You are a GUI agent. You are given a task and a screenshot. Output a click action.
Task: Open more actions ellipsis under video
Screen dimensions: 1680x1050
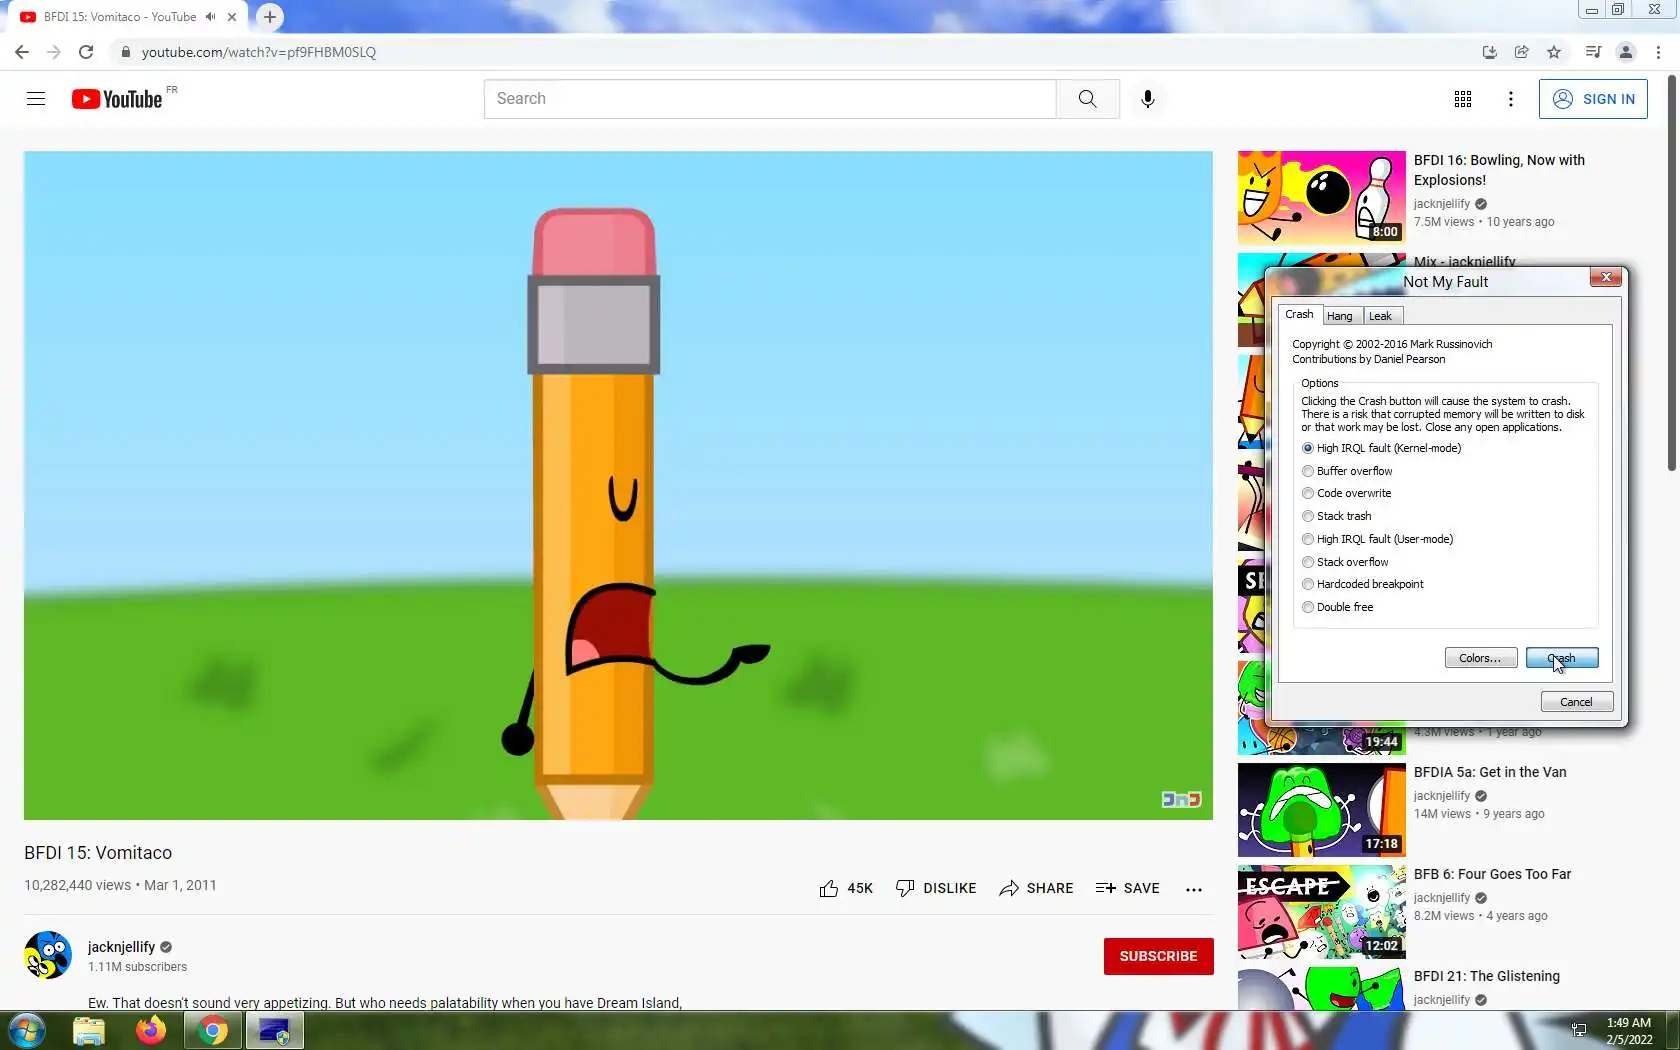(1194, 889)
